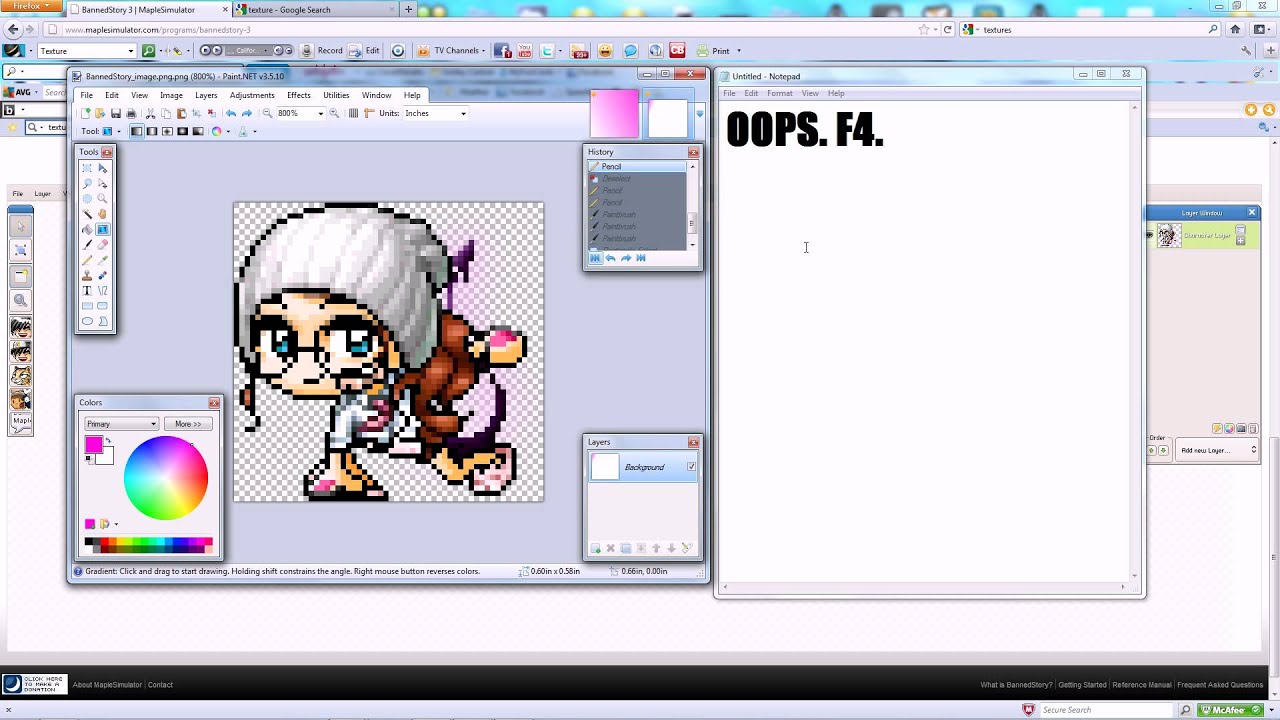Image resolution: width=1280 pixels, height=720 pixels.
Task: Click the Reference Manual link
Action: pyautogui.click(x=1142, y=685)
